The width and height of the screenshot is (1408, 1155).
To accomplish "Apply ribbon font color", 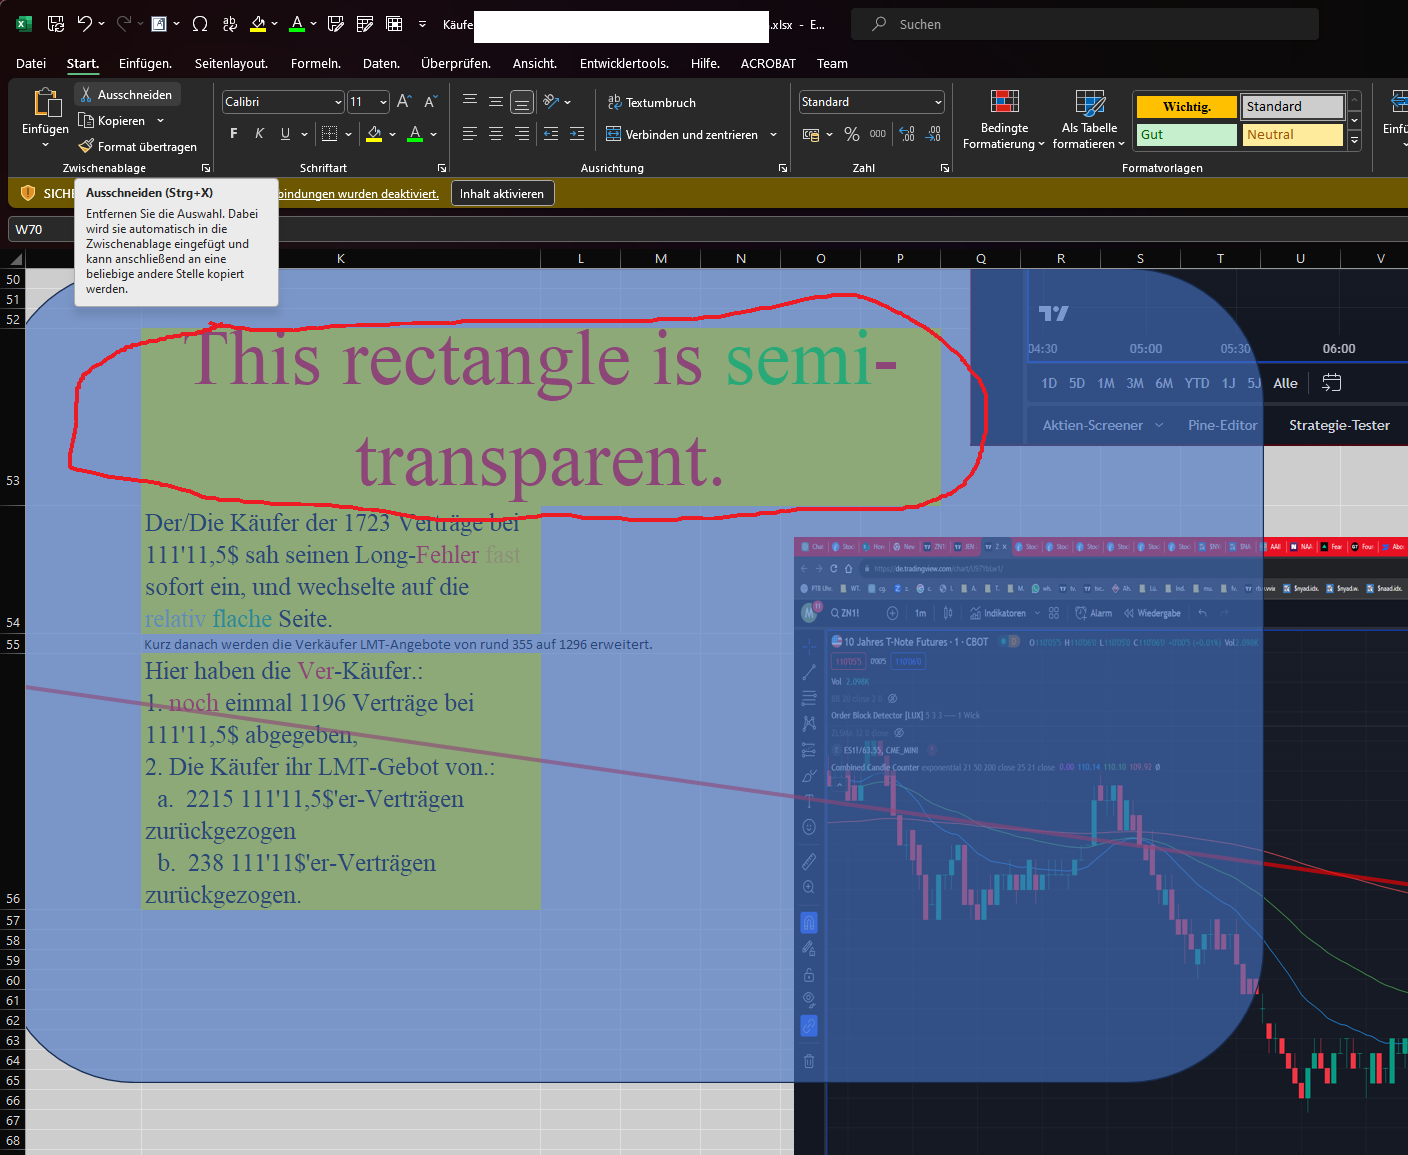I will pos(415,134).
